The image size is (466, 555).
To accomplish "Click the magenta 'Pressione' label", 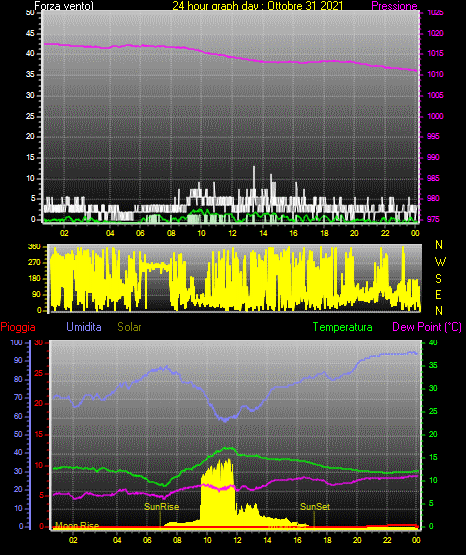I will [x=394, y=6].
